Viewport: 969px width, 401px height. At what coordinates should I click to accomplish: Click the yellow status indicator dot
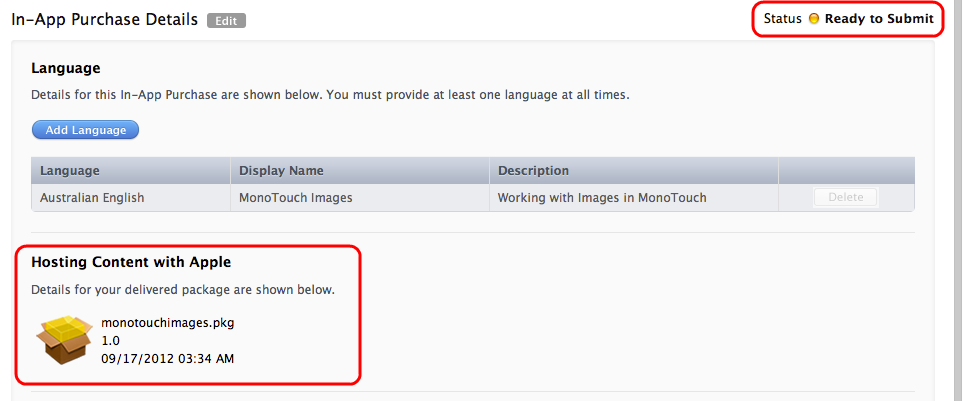tap(813, 19)
